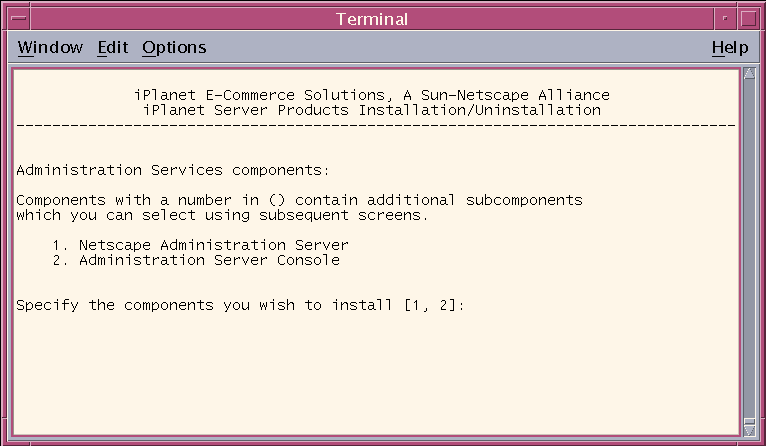Click the scrollbar down arrow
This screenshot has height=446, width=766.
[x=749, y=429]
